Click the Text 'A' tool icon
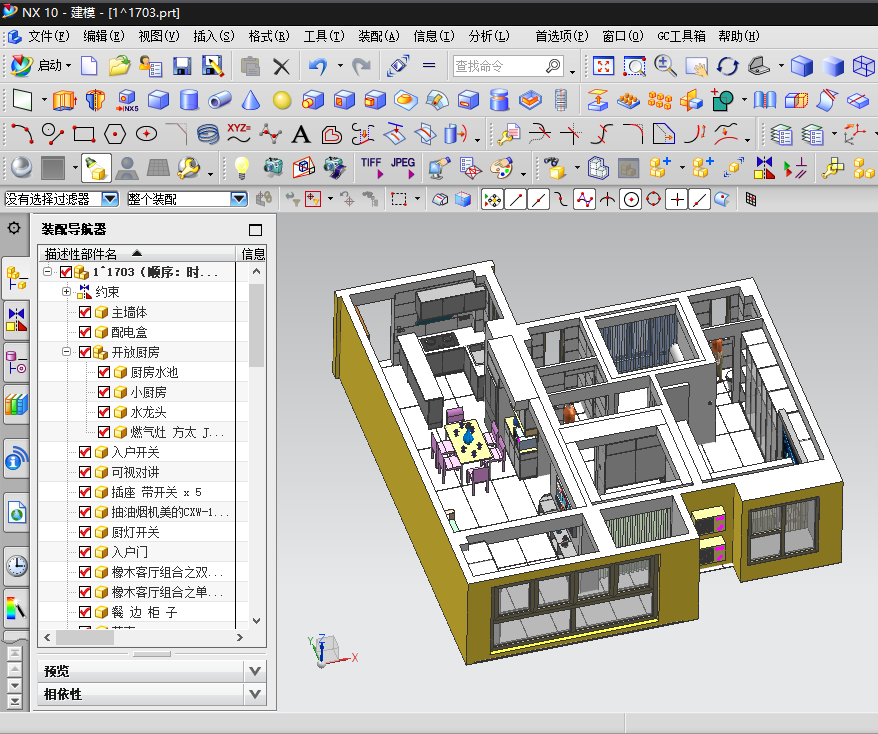Screen dimensions: 878x734 point(300,134)
